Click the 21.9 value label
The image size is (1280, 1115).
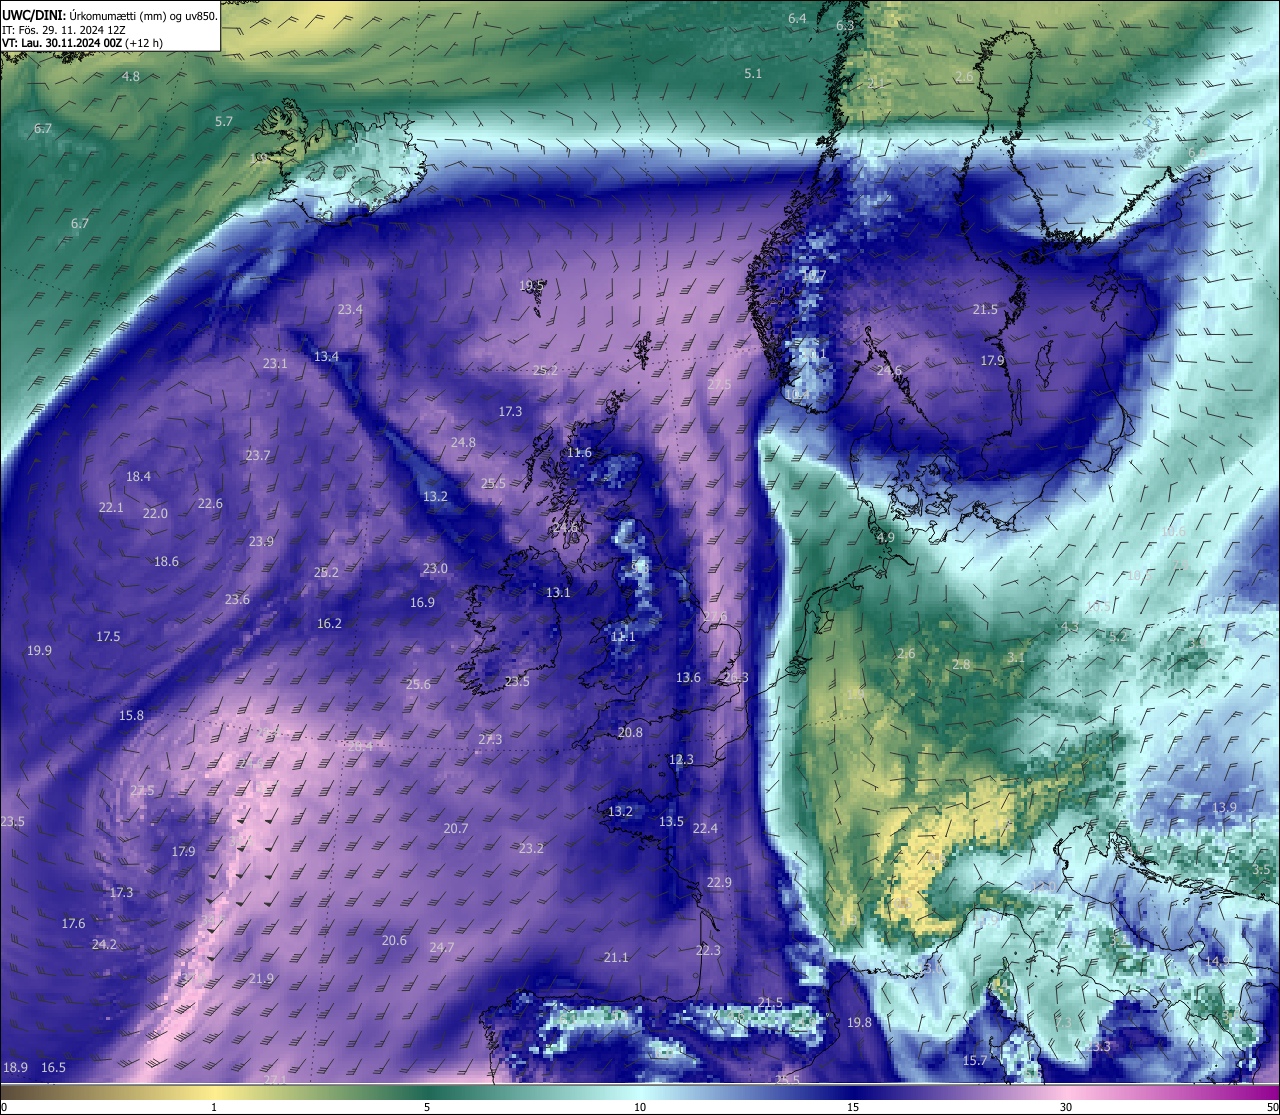(x=261, y=979)
